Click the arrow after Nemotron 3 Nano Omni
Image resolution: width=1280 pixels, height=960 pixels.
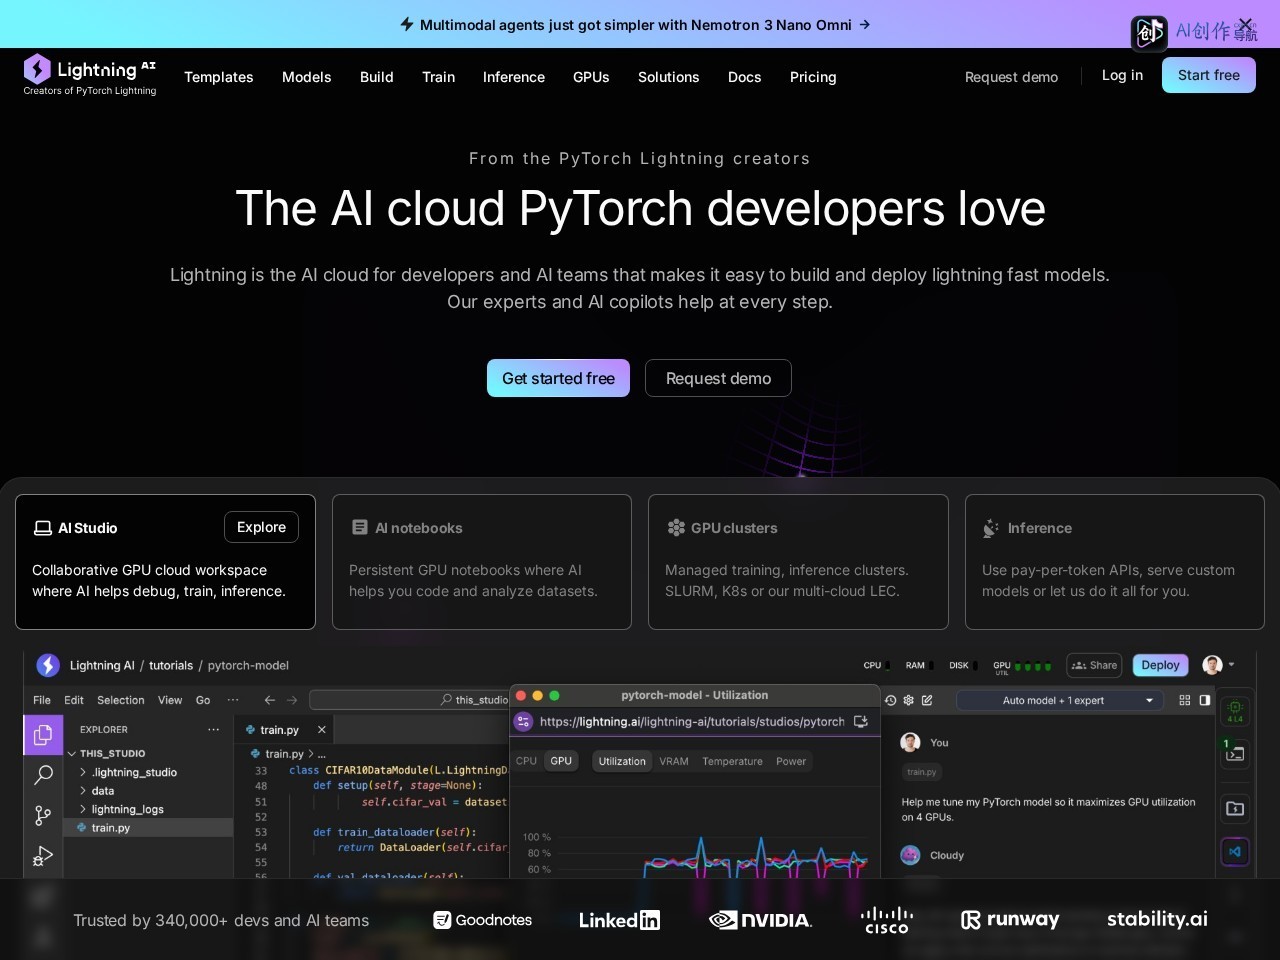(865, 24)
